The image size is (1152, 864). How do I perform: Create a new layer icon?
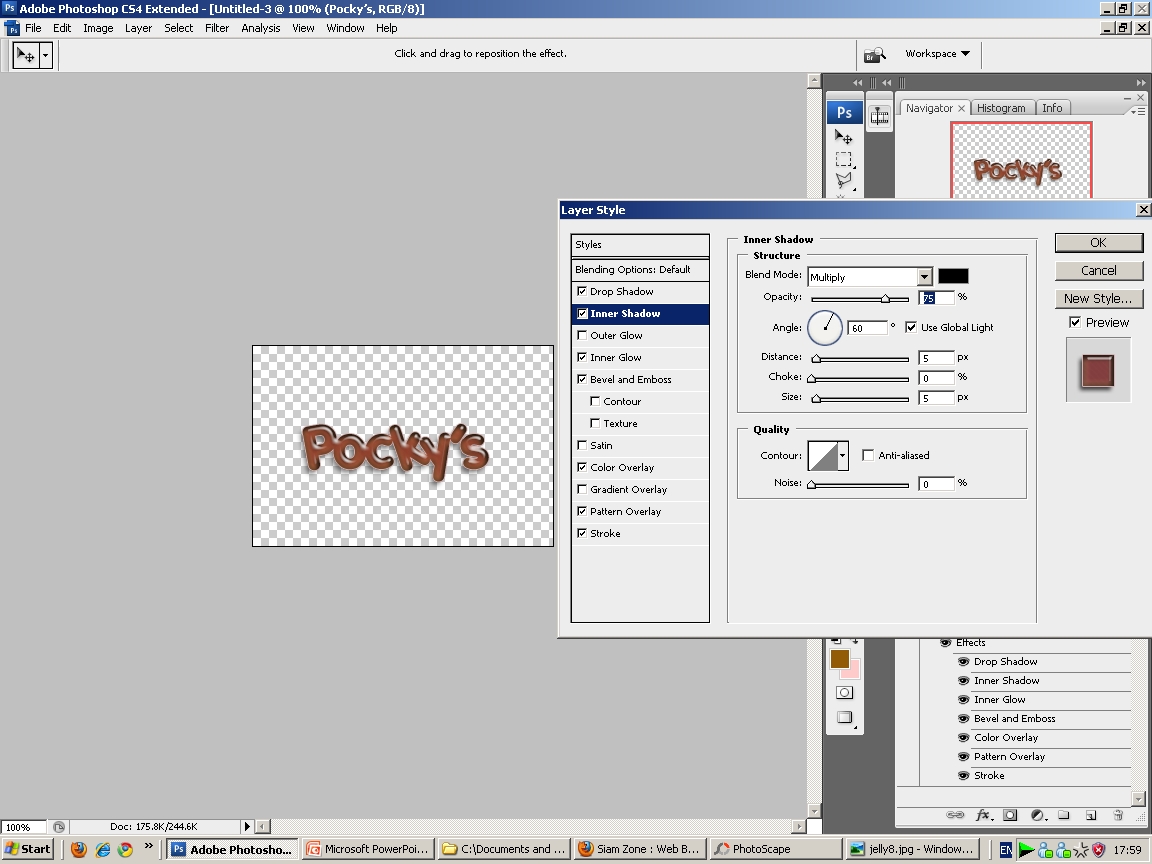[x=1091, y=815]
